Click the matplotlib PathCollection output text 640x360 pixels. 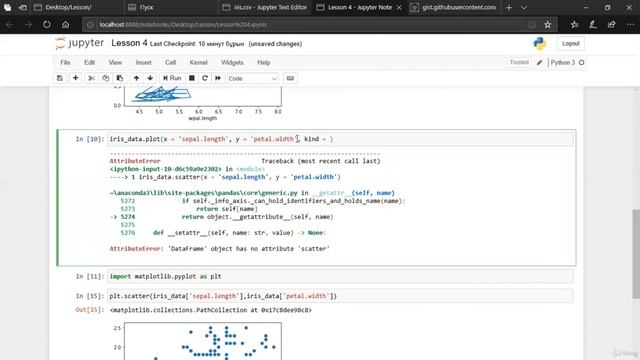[211, 310]
